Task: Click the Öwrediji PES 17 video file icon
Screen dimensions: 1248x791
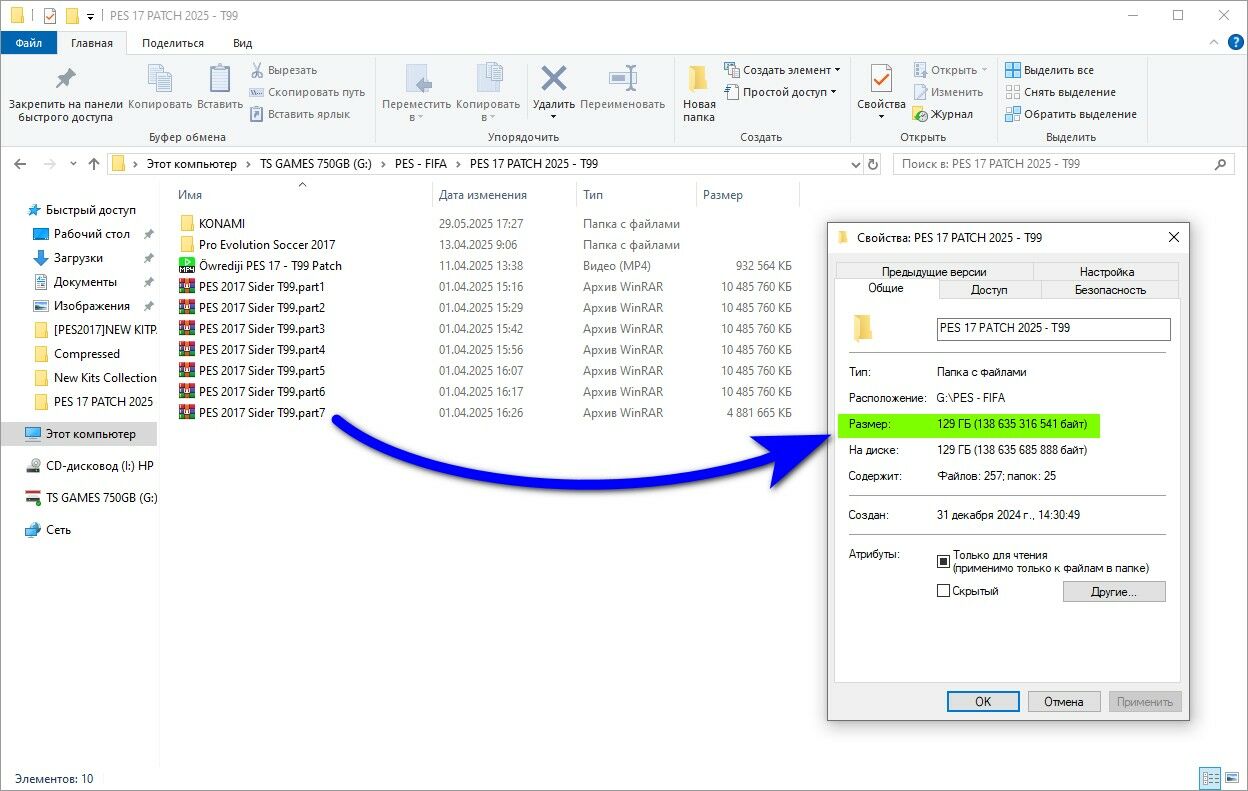Action: tap(187, 266)
